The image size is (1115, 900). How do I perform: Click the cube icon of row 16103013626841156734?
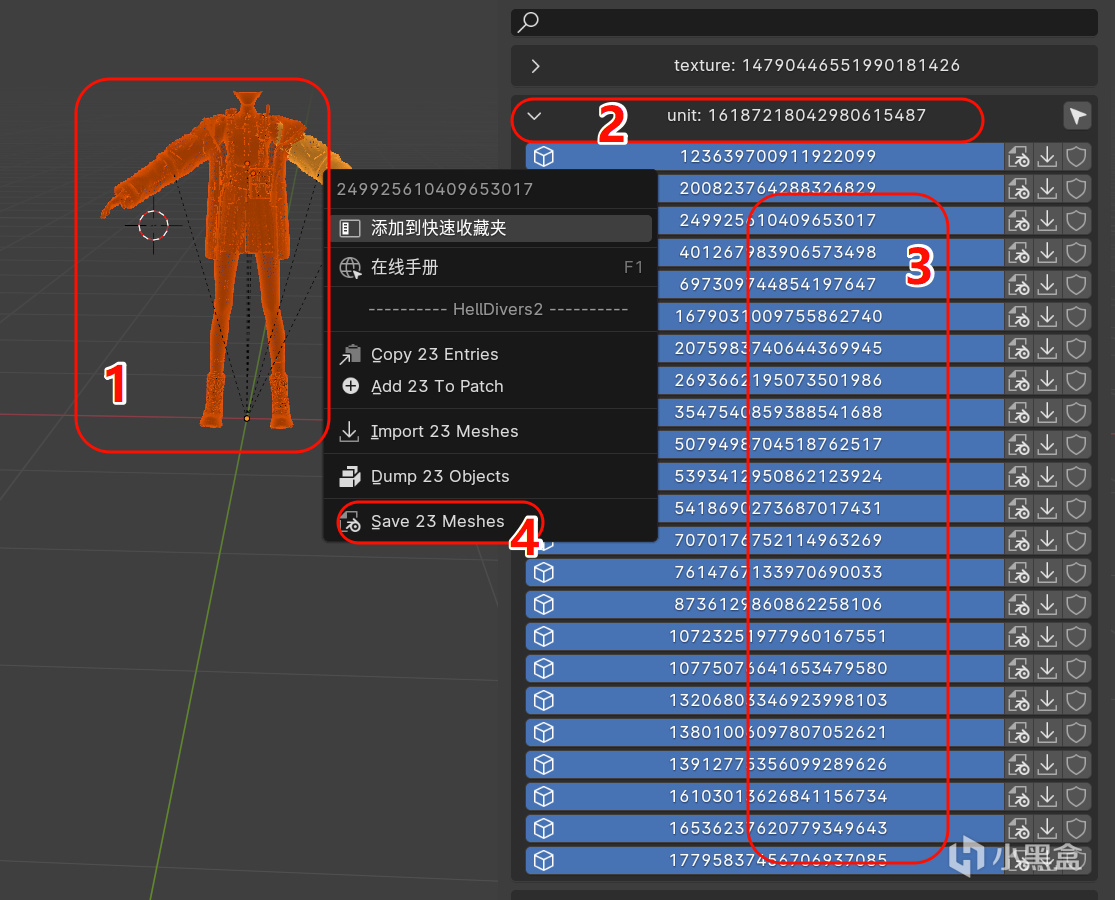[544, 796]
